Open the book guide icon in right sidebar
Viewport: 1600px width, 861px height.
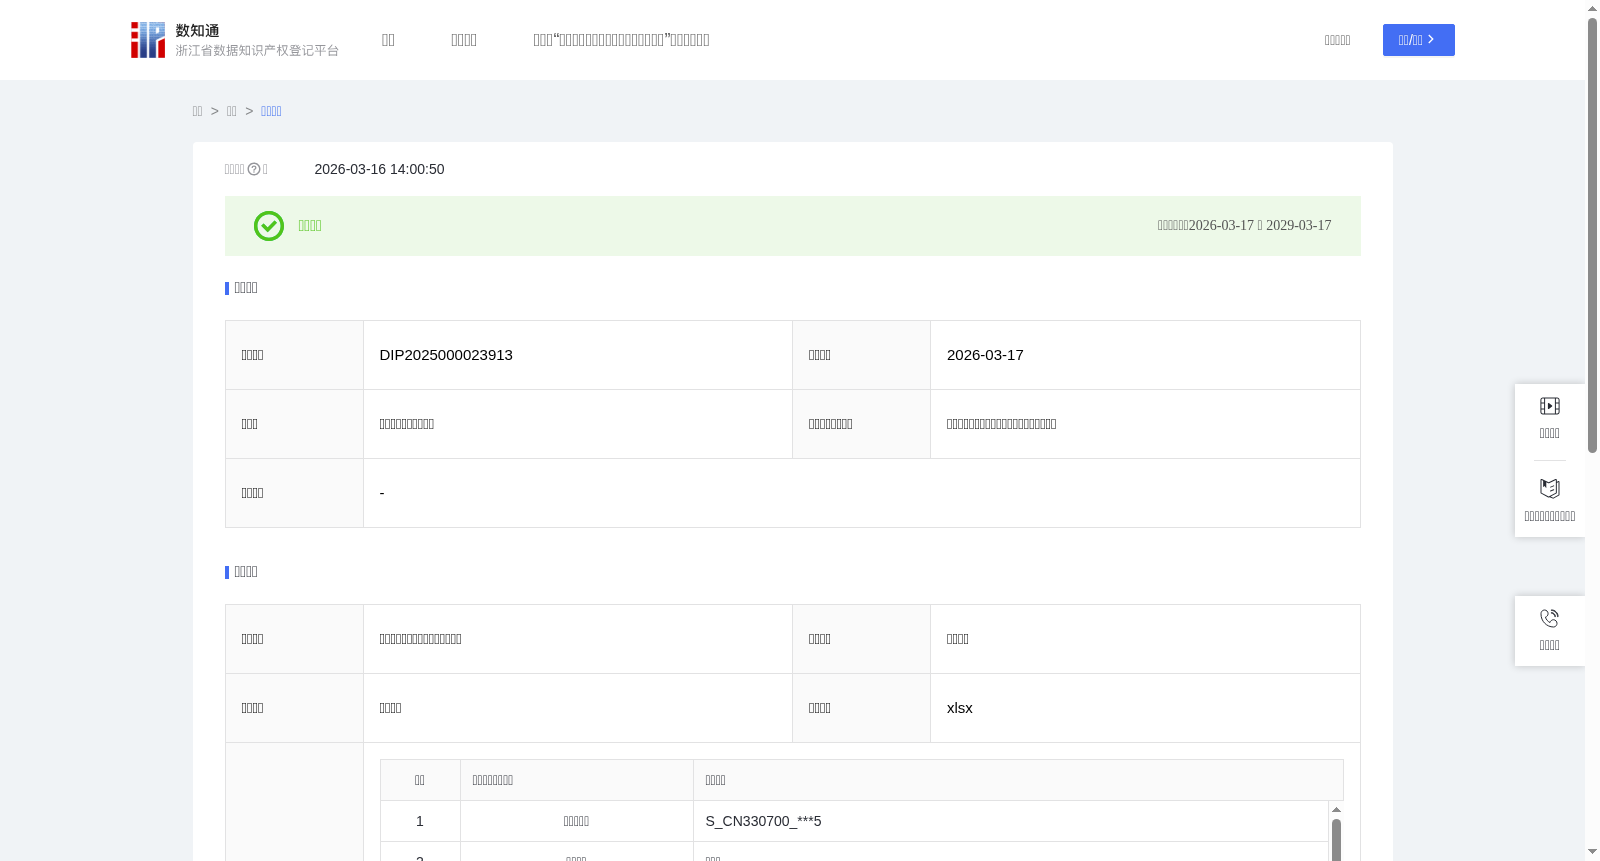tap(1550, 489)
